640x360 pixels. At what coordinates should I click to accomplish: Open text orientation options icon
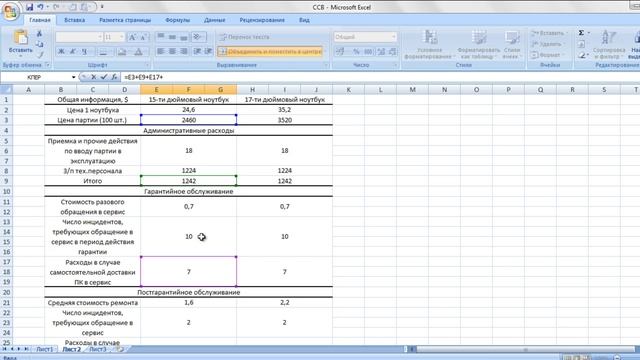(x=198, y=37)
